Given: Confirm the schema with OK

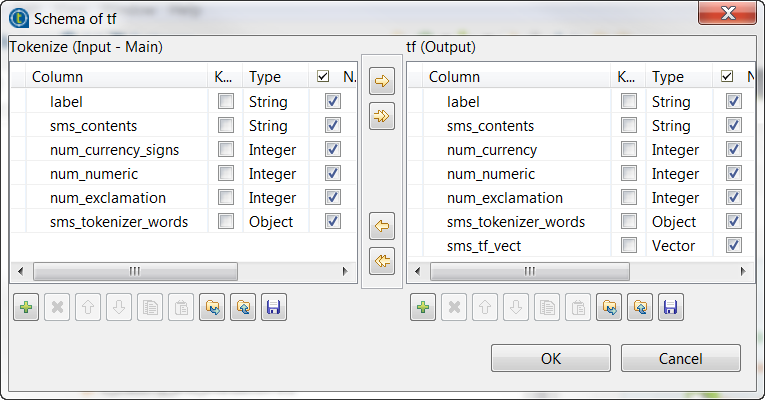Looking at the screenshot, I should (550, 358).
